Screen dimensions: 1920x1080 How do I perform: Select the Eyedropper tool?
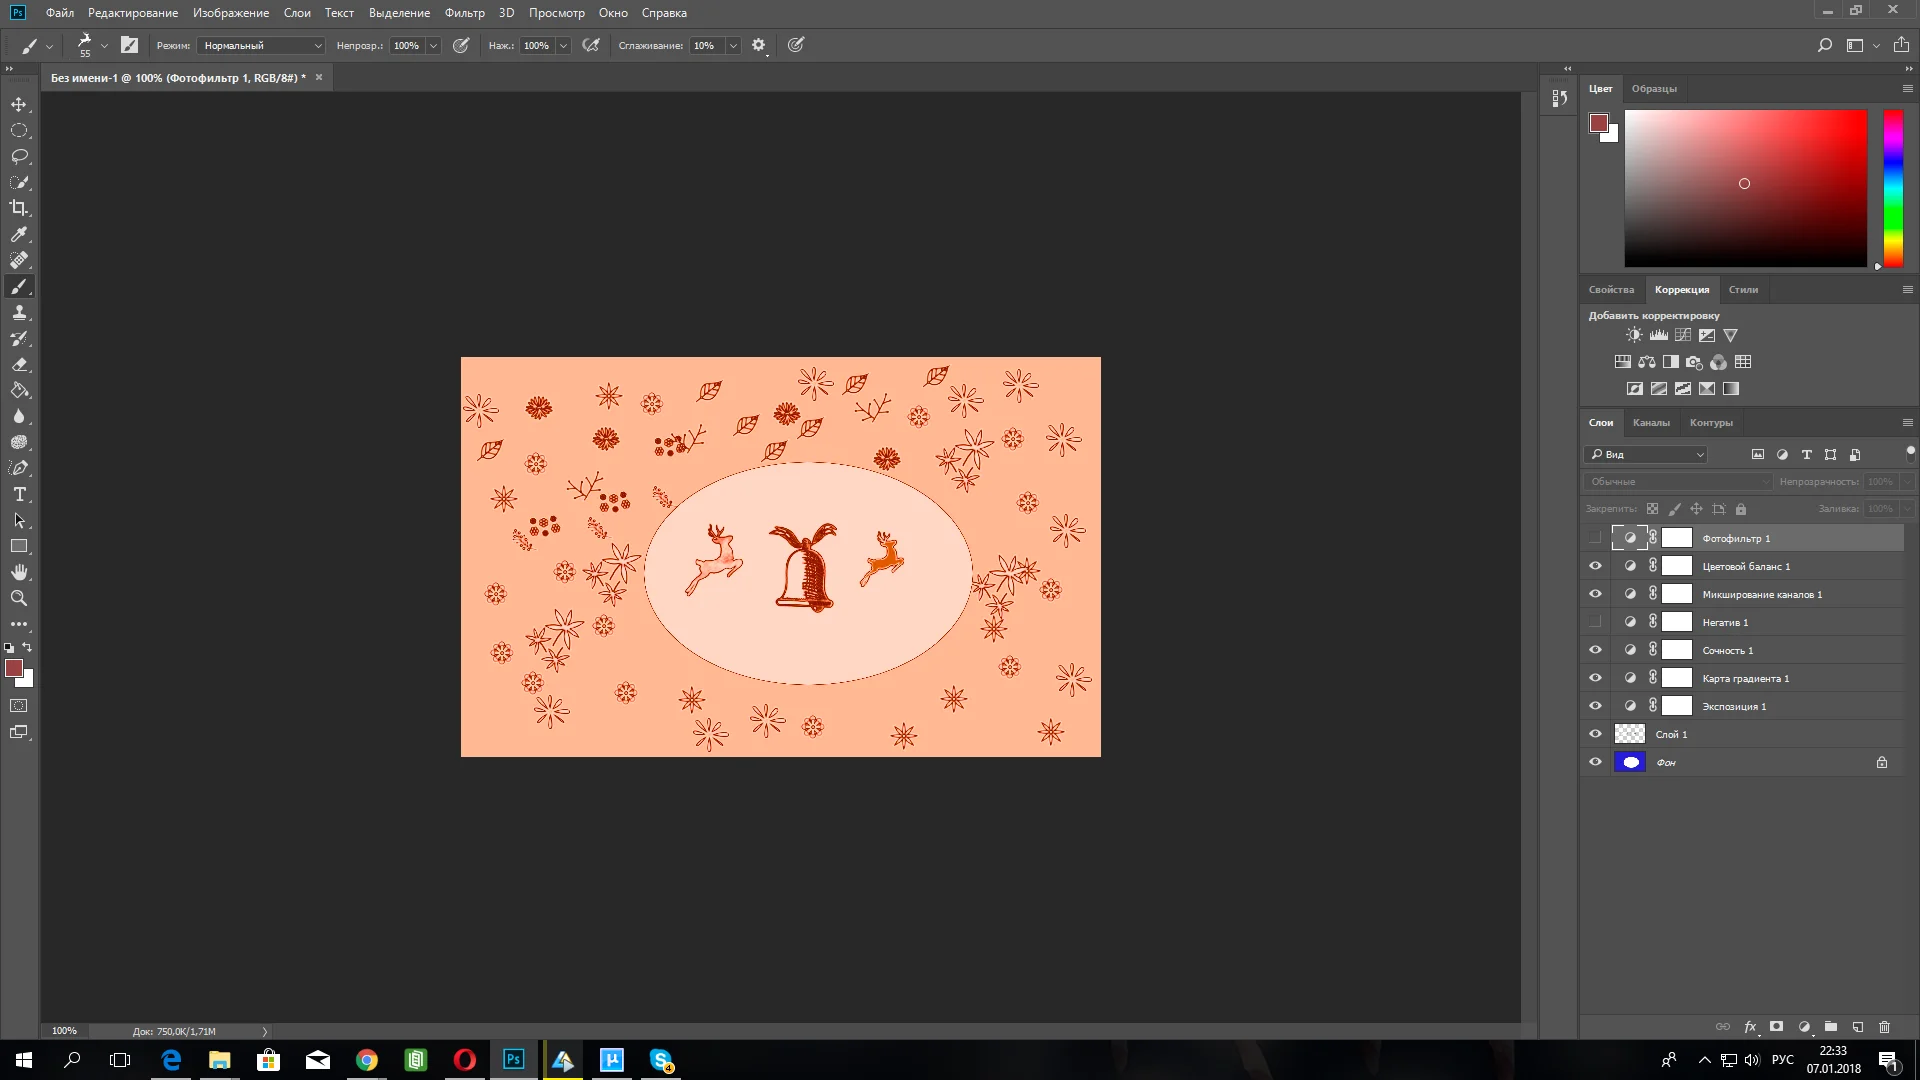19,234
